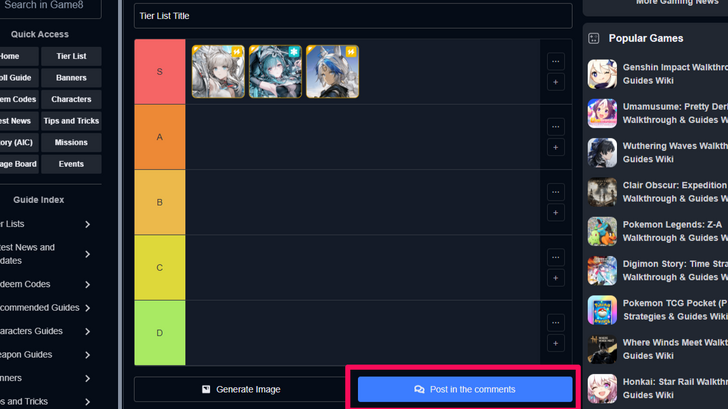
Task: Open Digimon Story: Time Stranger link
Action: click(x=675, y=271)
